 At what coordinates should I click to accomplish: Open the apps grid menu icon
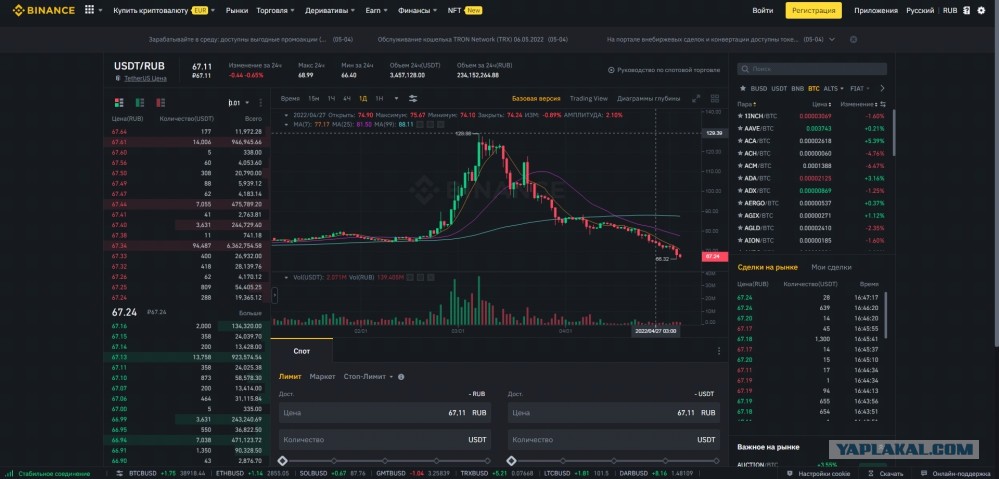(x=89, y=10)
